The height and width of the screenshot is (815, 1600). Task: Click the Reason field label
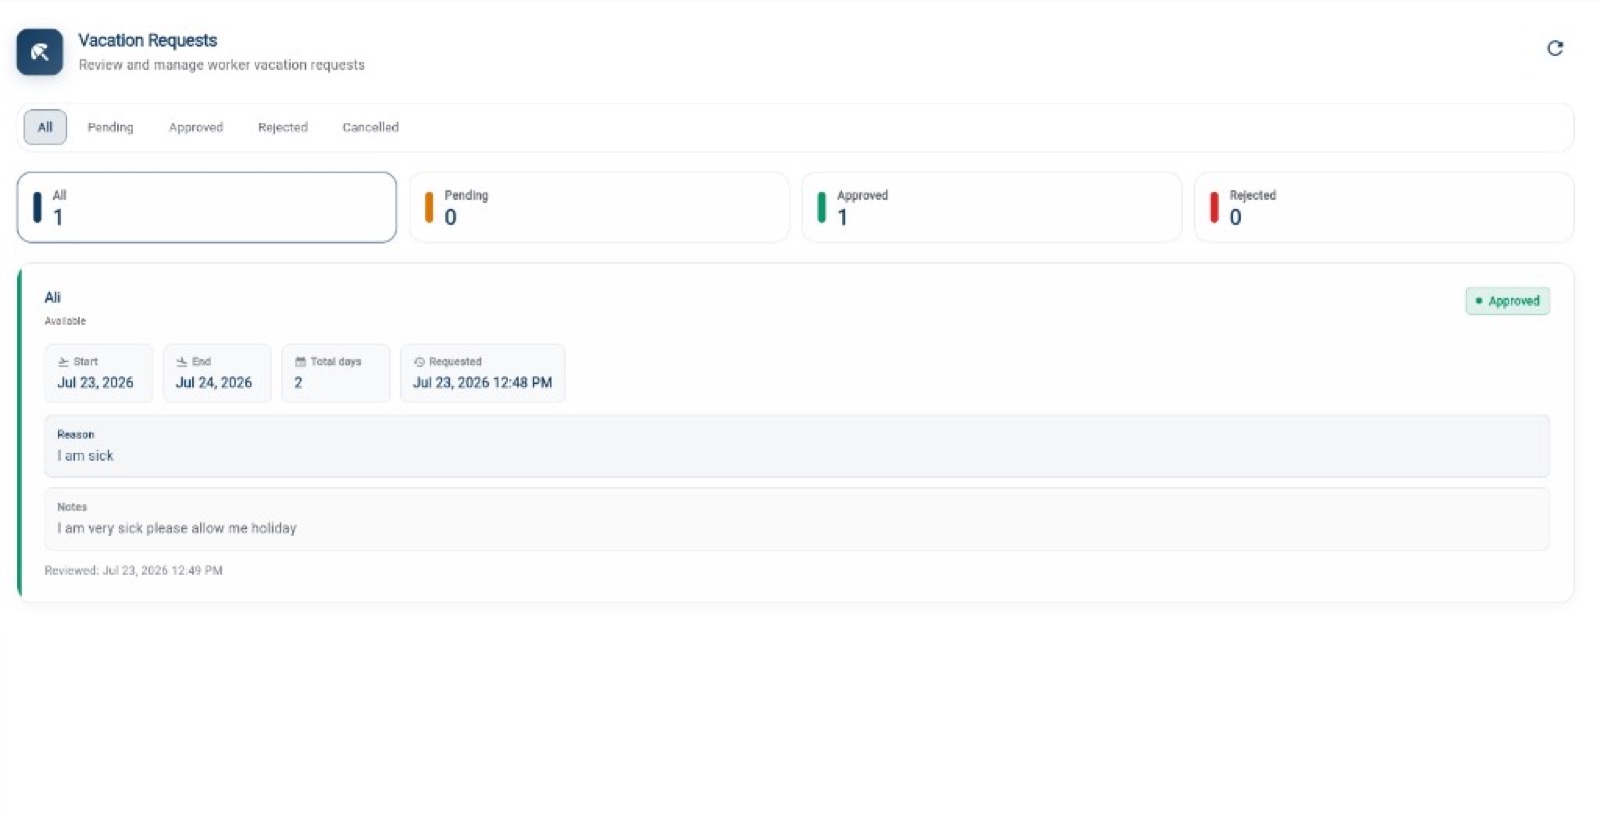click(x=75, y=434)
